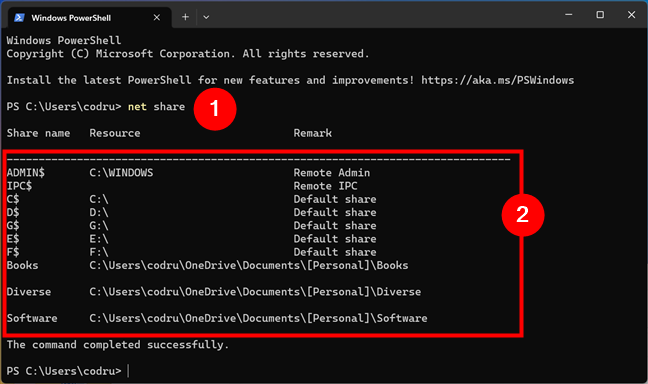Click the C$ share name
648x384 pixels.
click(13, 199)
